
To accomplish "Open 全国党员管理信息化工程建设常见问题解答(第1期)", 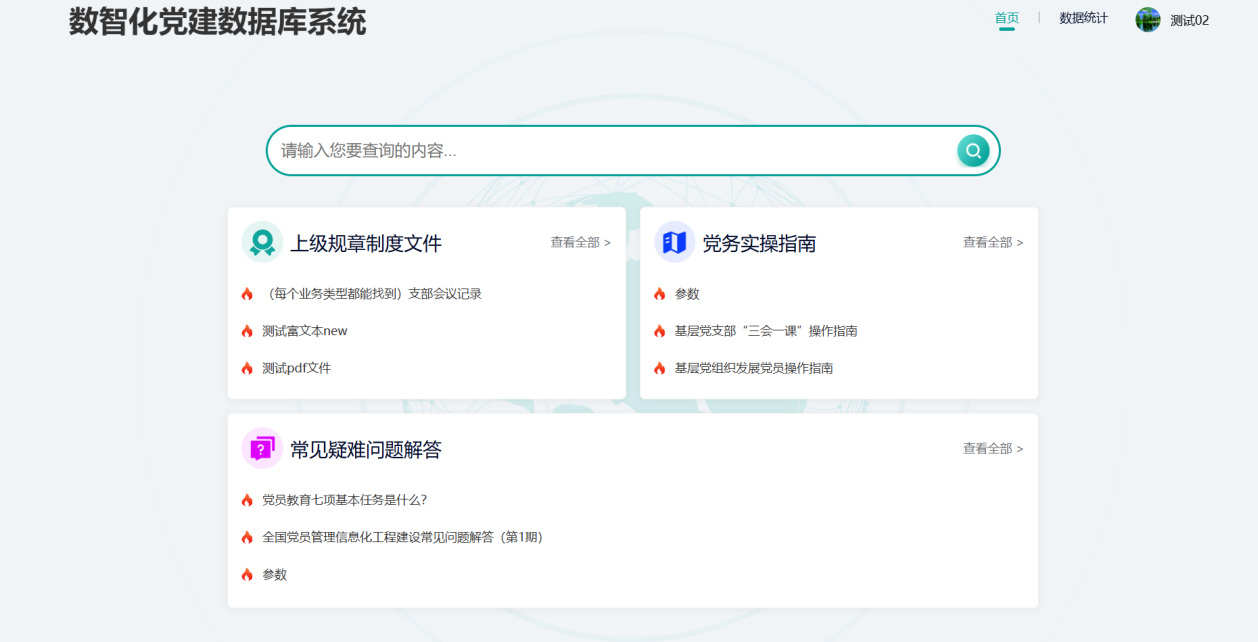I will [403, 537].
